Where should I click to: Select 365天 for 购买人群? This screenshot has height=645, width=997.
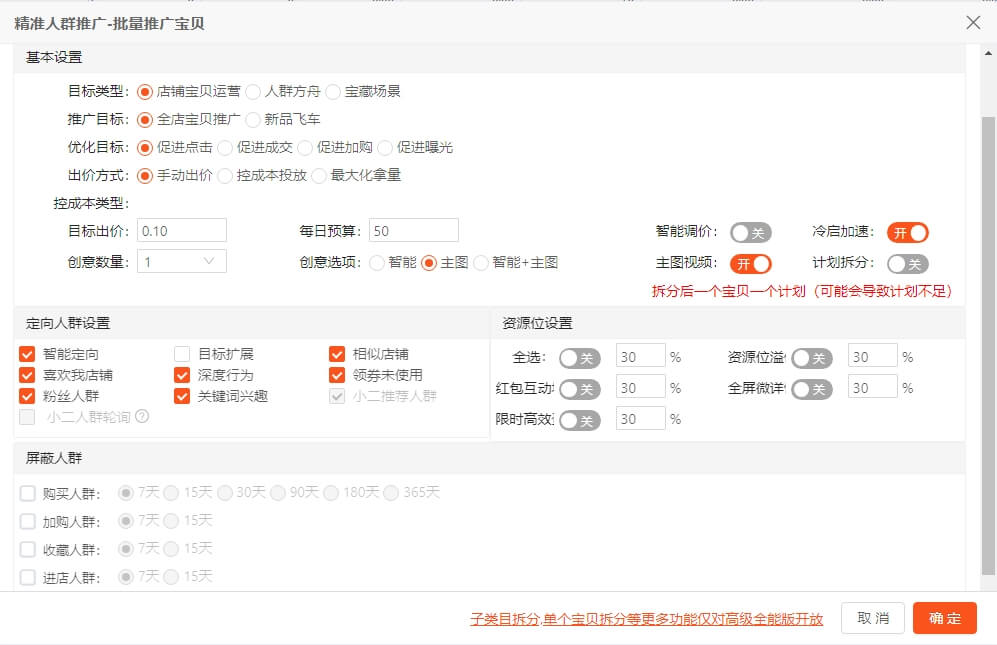click(x=391, y=493)
